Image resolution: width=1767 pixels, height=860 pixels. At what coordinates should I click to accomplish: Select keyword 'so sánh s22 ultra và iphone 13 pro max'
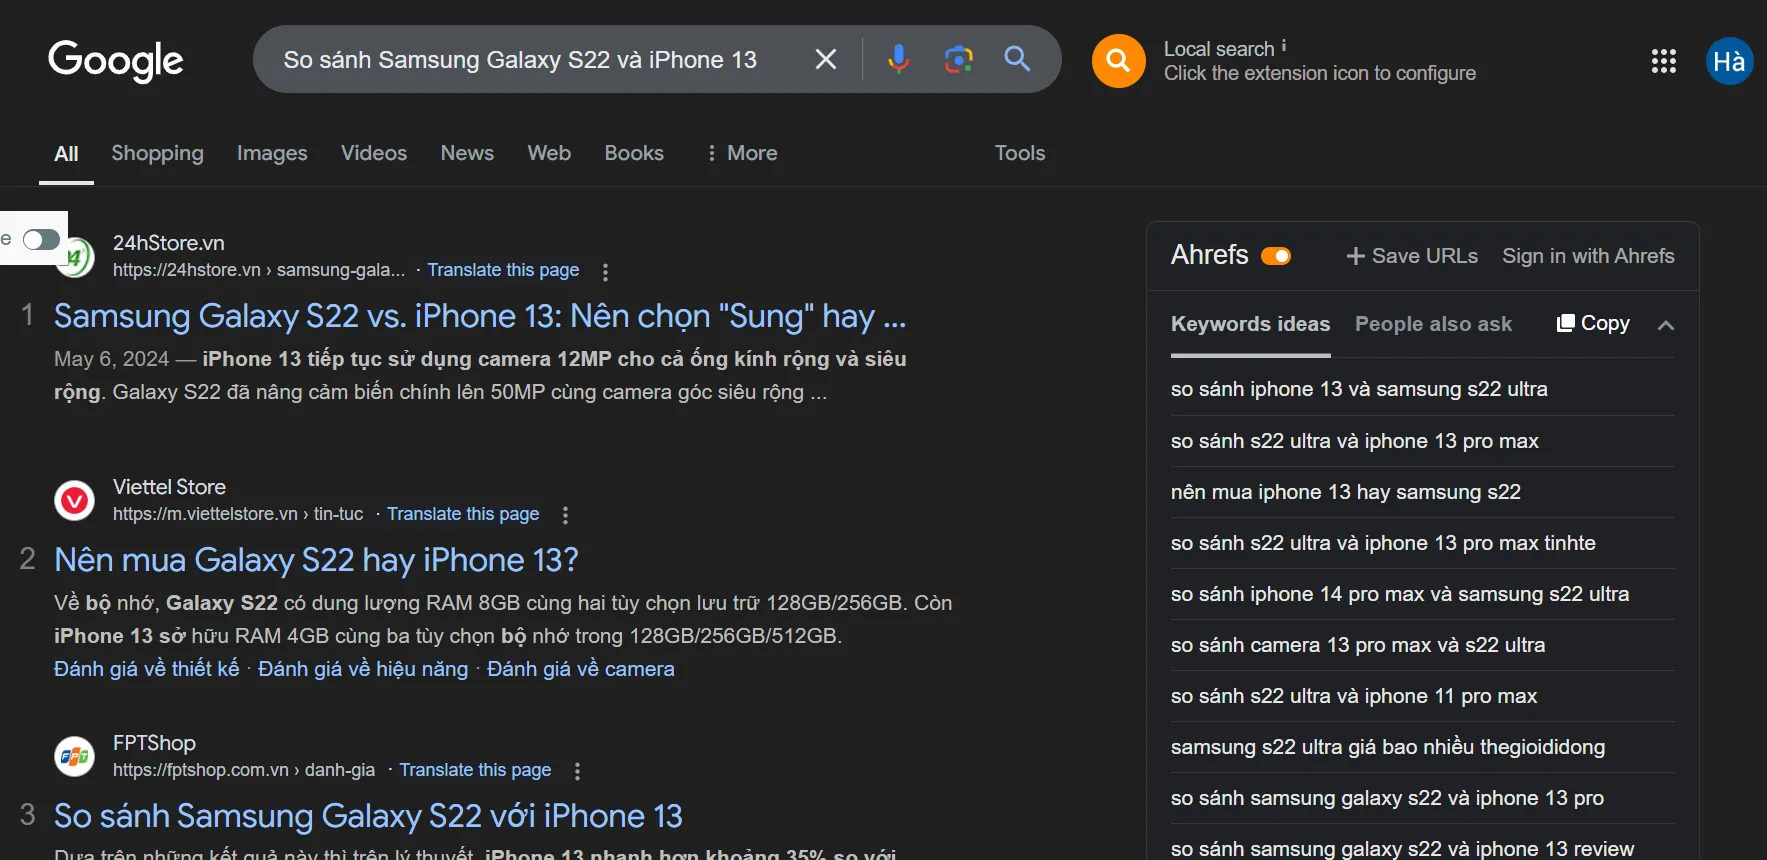(x=1355, y=441)
